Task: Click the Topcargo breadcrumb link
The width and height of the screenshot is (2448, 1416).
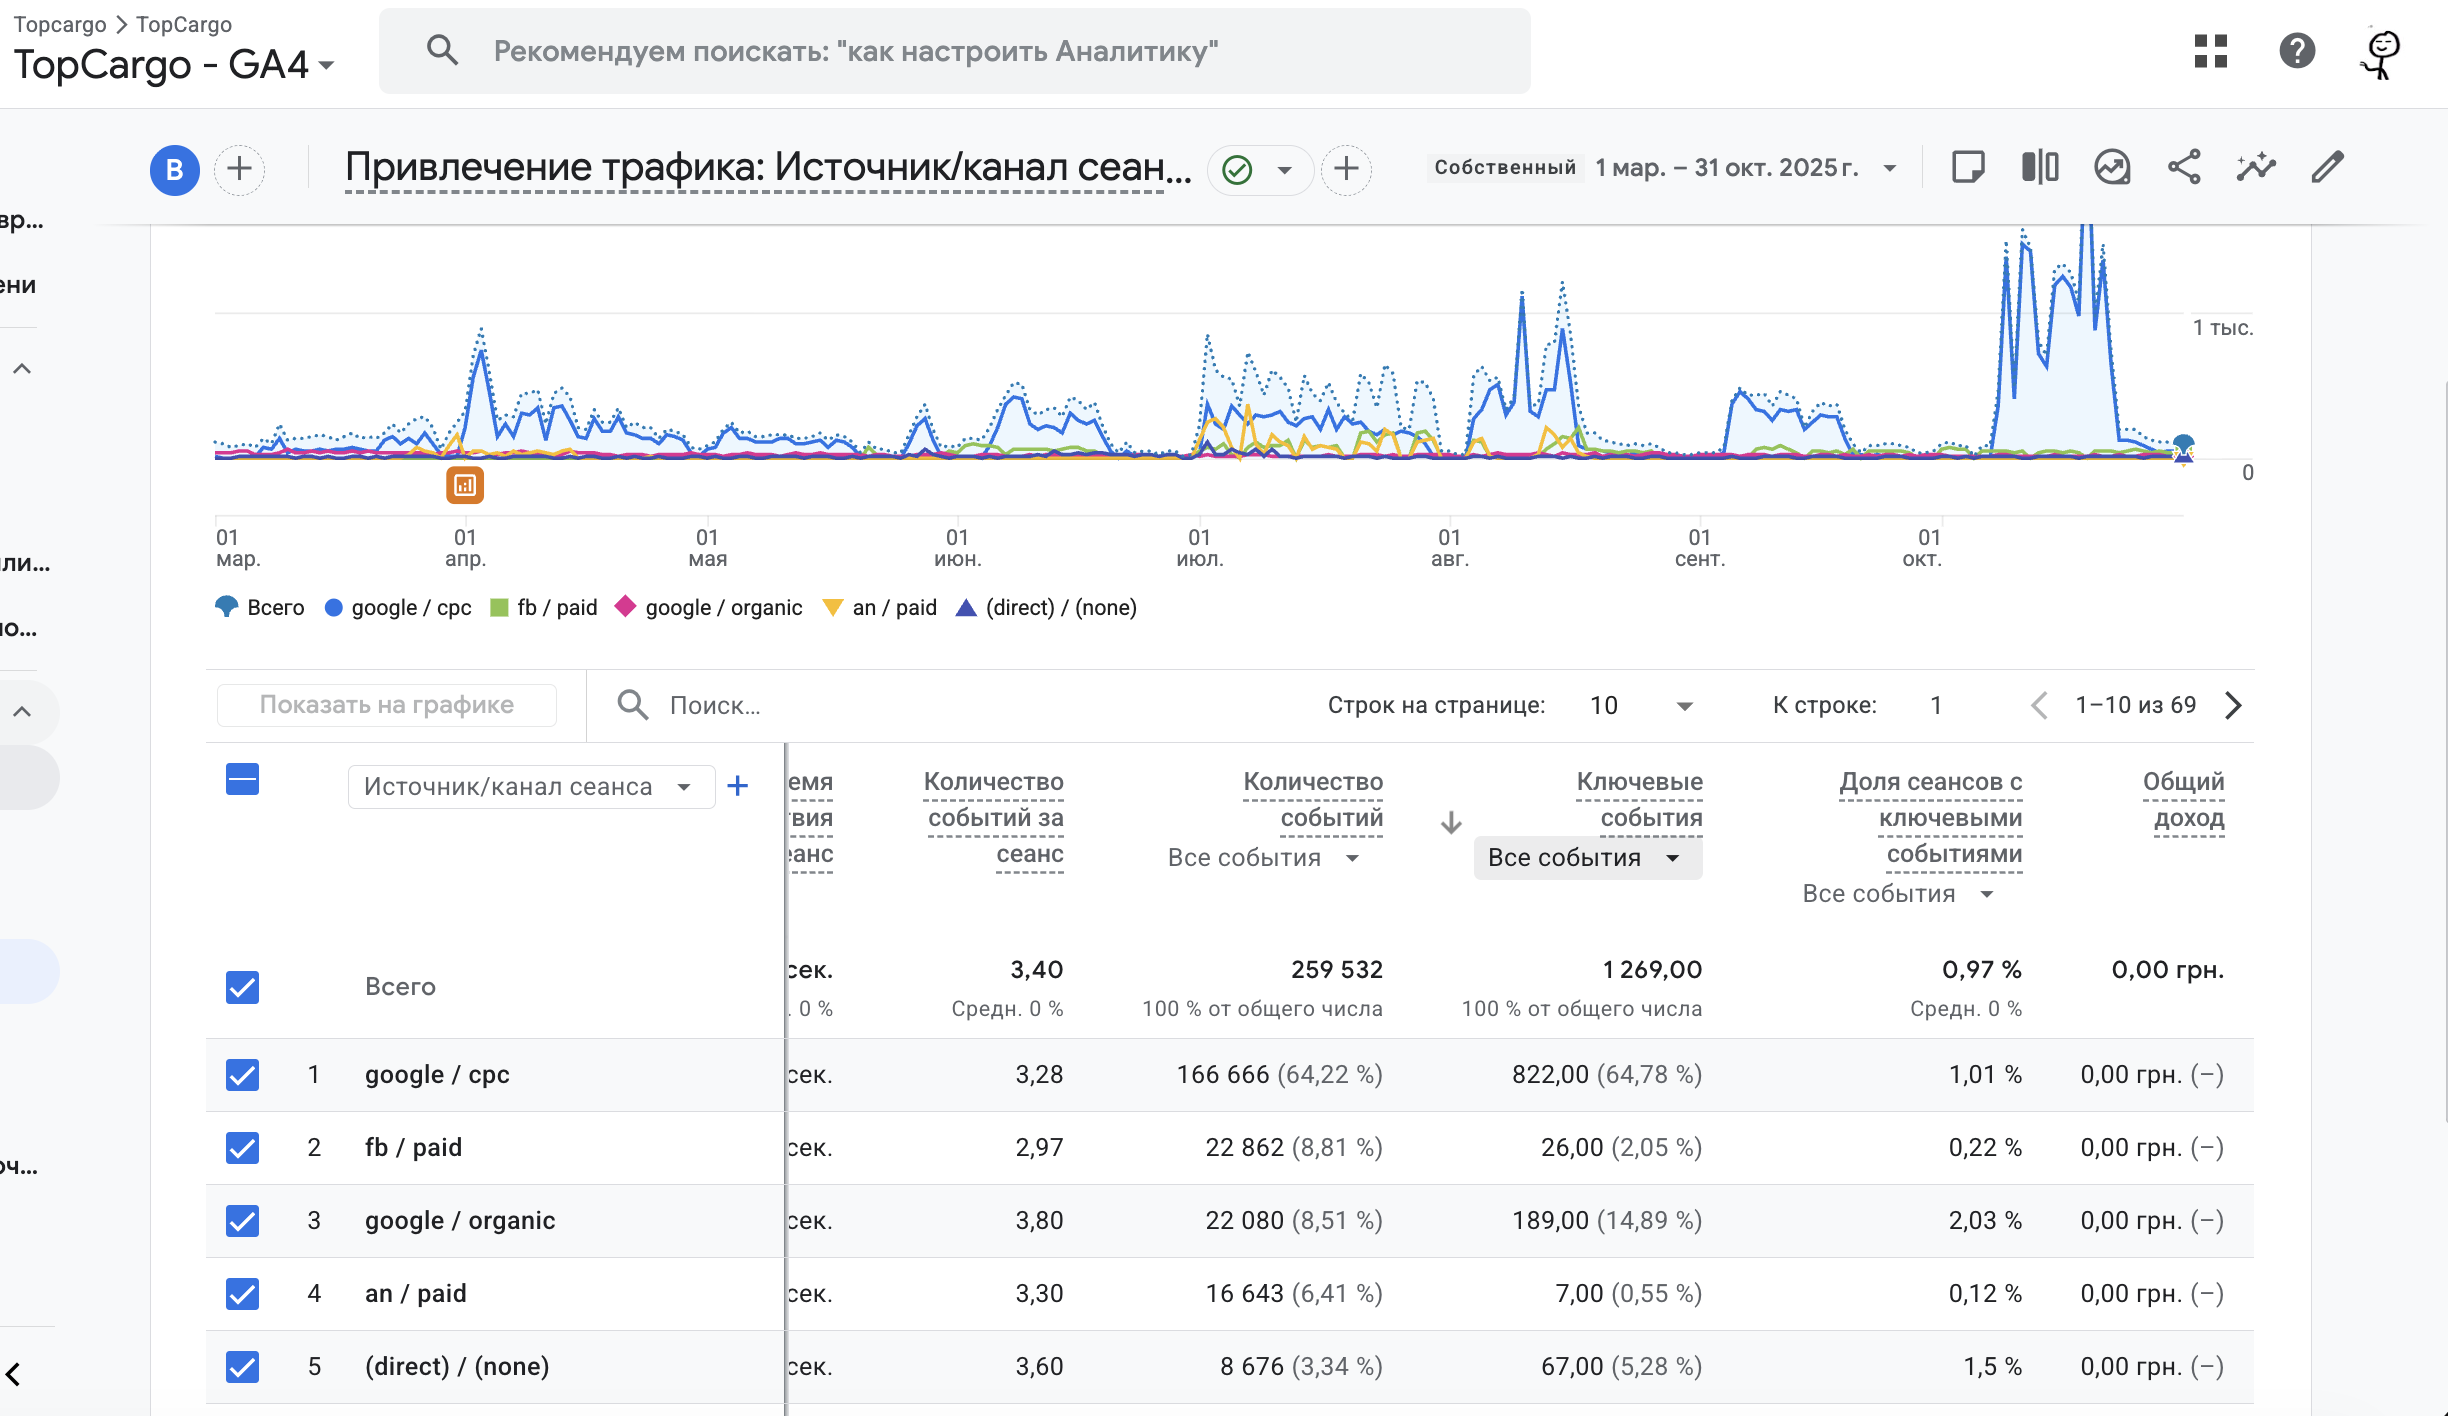Action: 60,24
